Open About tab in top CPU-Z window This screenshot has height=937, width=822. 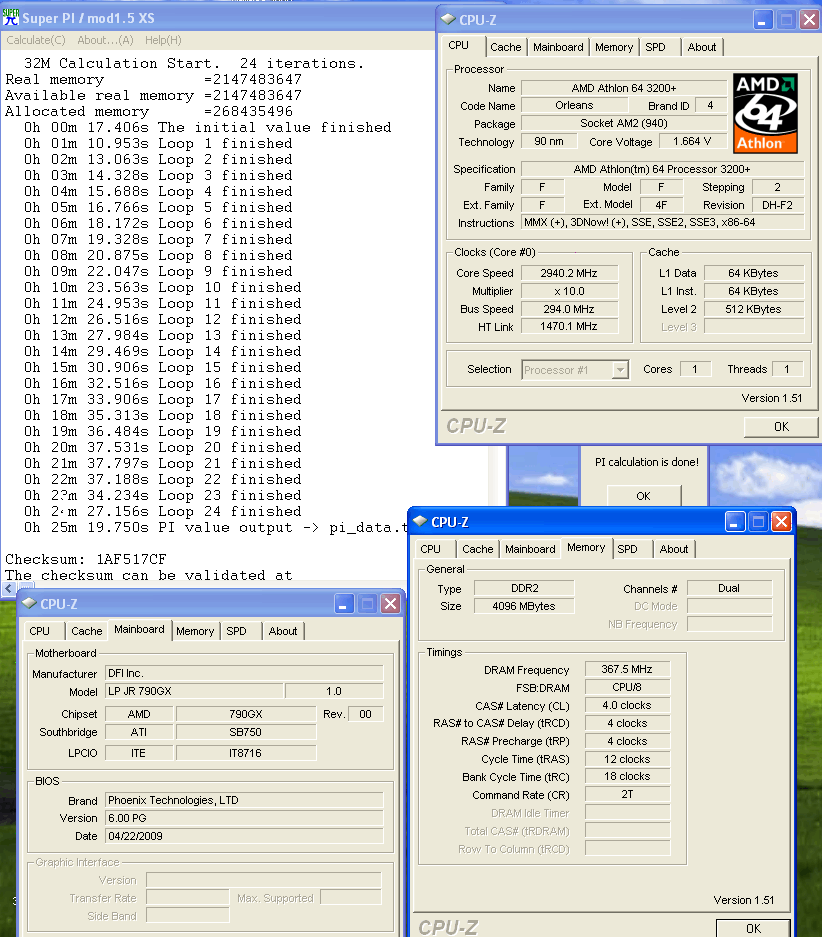pyautogui.click(x=701, y=47)
